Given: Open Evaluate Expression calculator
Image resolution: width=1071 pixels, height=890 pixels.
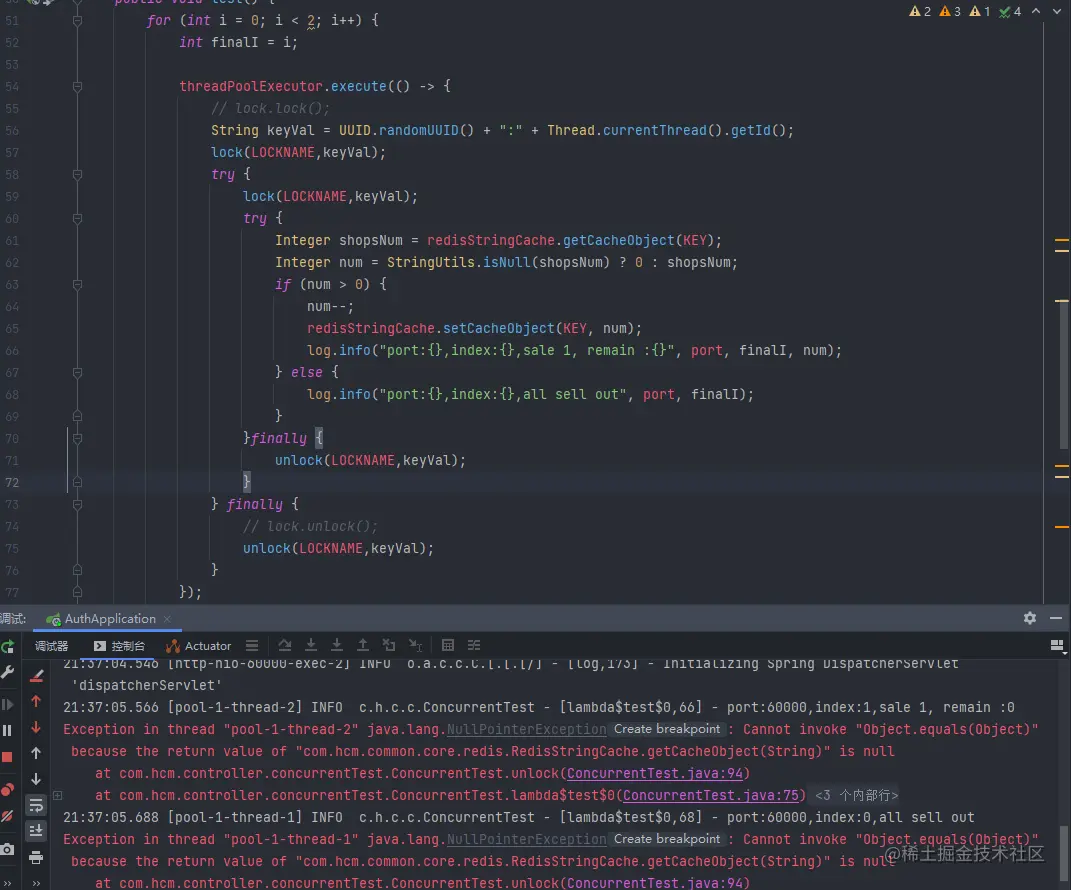Looking at the screenshot, I should [x=447, y=645].
